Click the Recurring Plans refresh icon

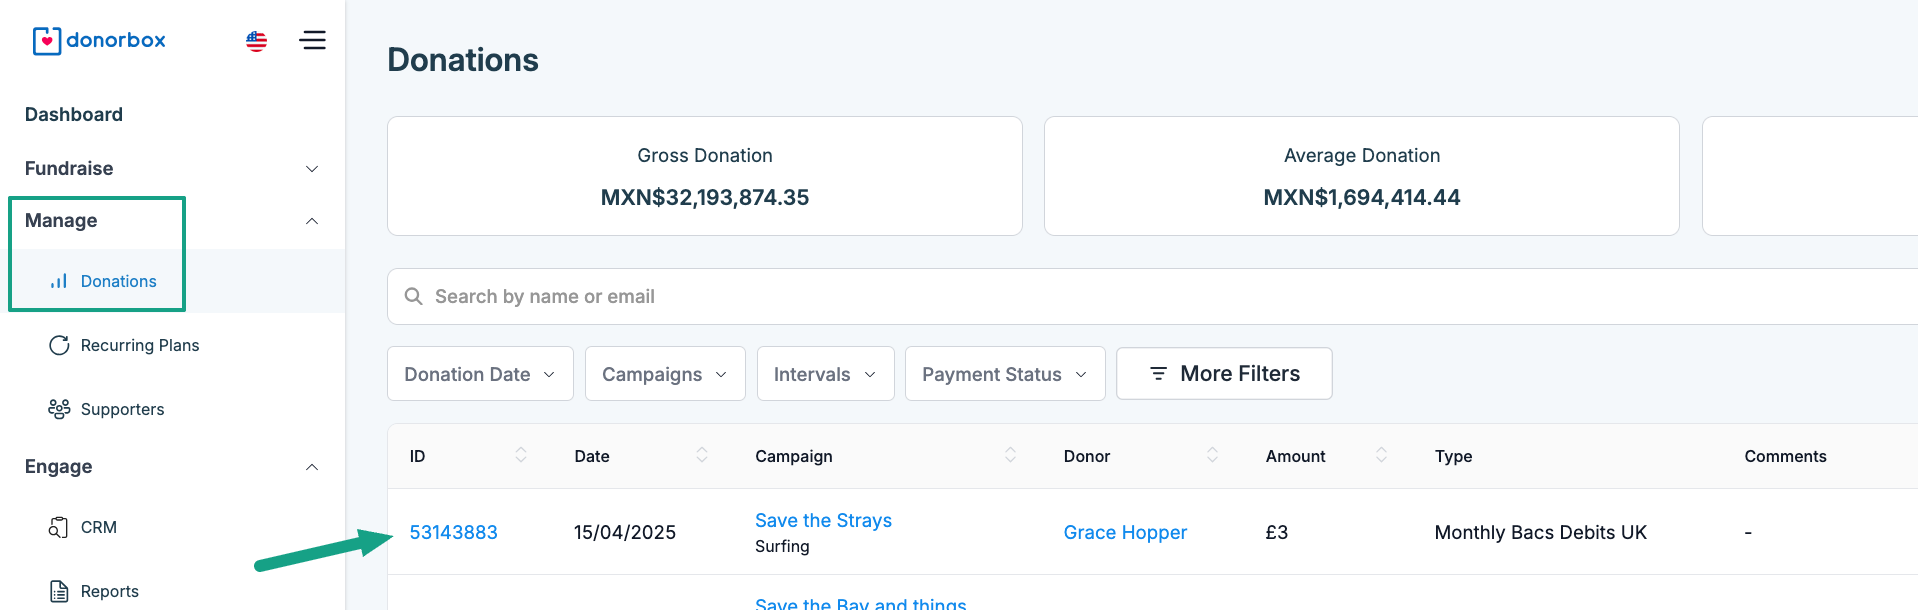point(59,345)
